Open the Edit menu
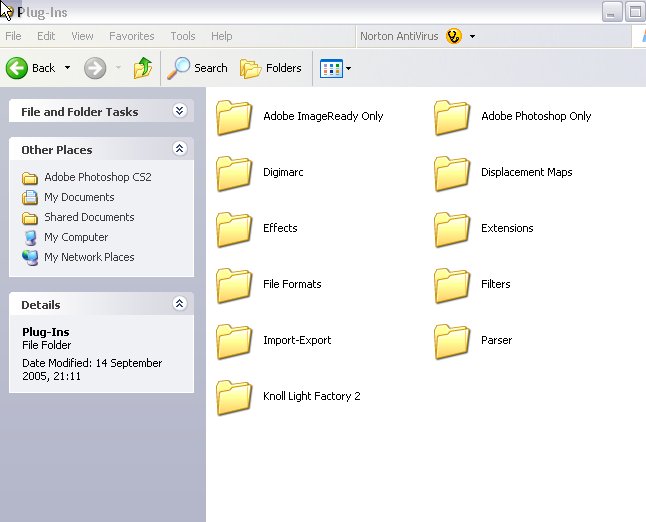 46,36
